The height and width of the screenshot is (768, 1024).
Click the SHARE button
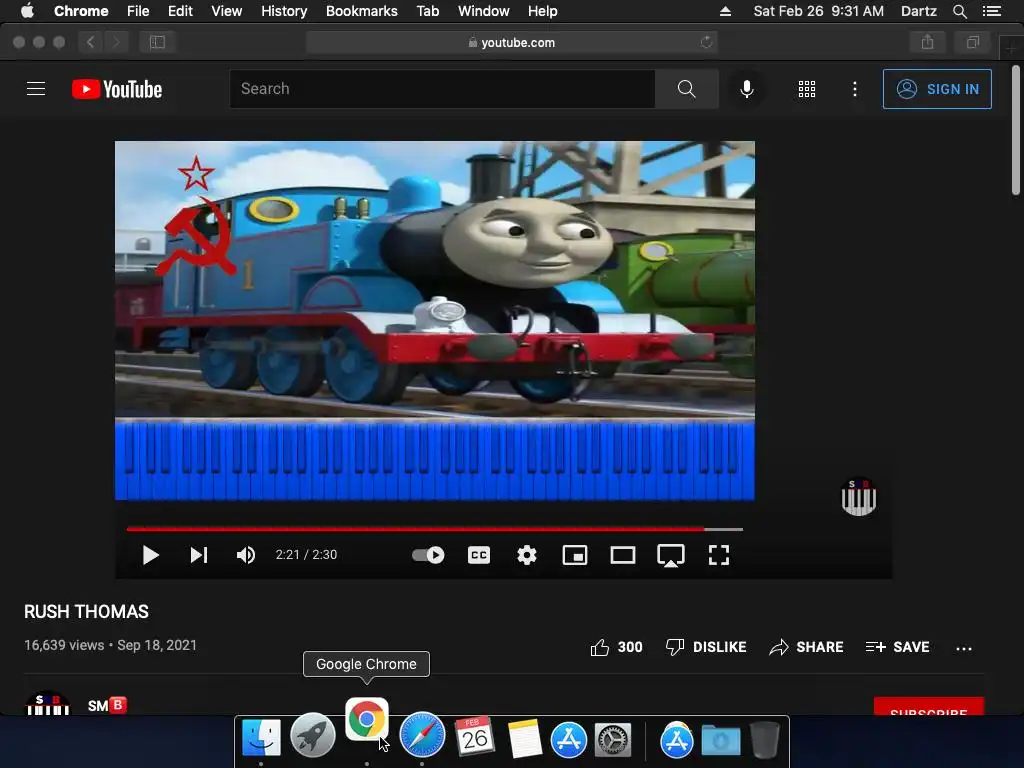806,647
